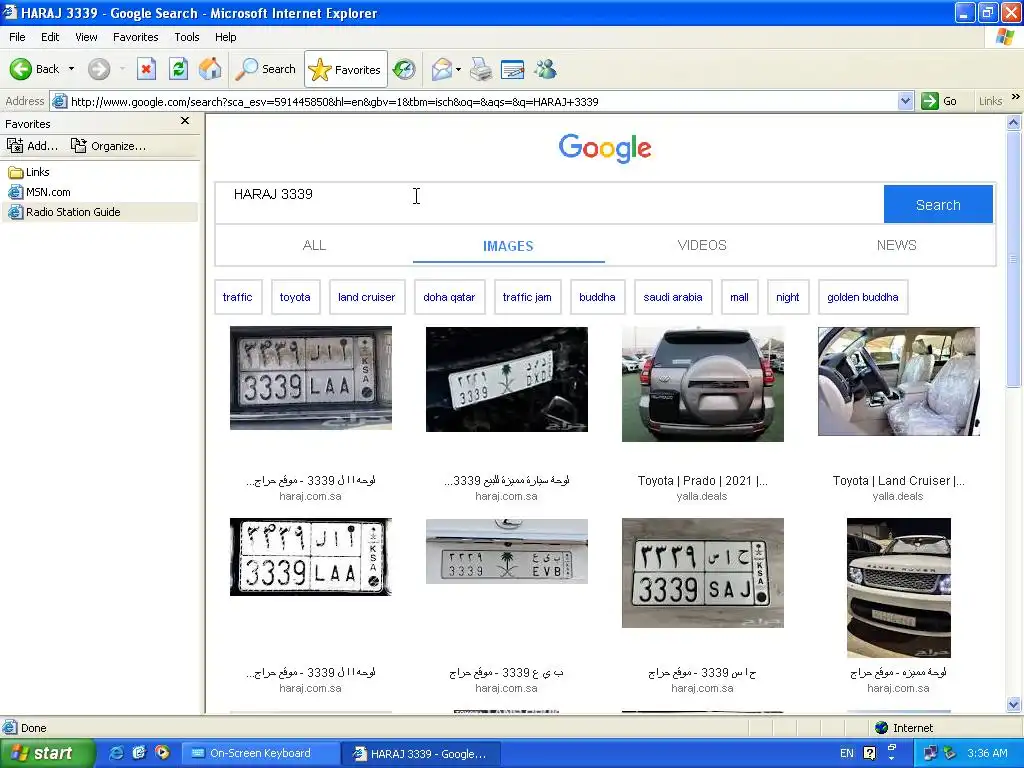Click the Forward arrow button

coord(99,69)
